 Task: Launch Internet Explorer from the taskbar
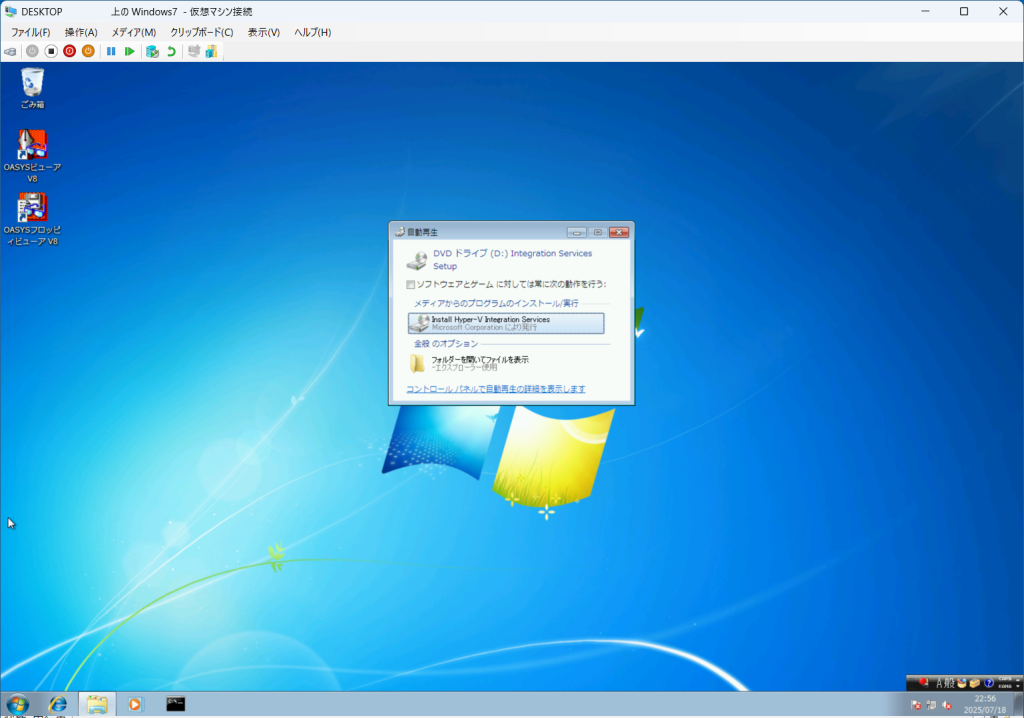(x=58, y=704)
